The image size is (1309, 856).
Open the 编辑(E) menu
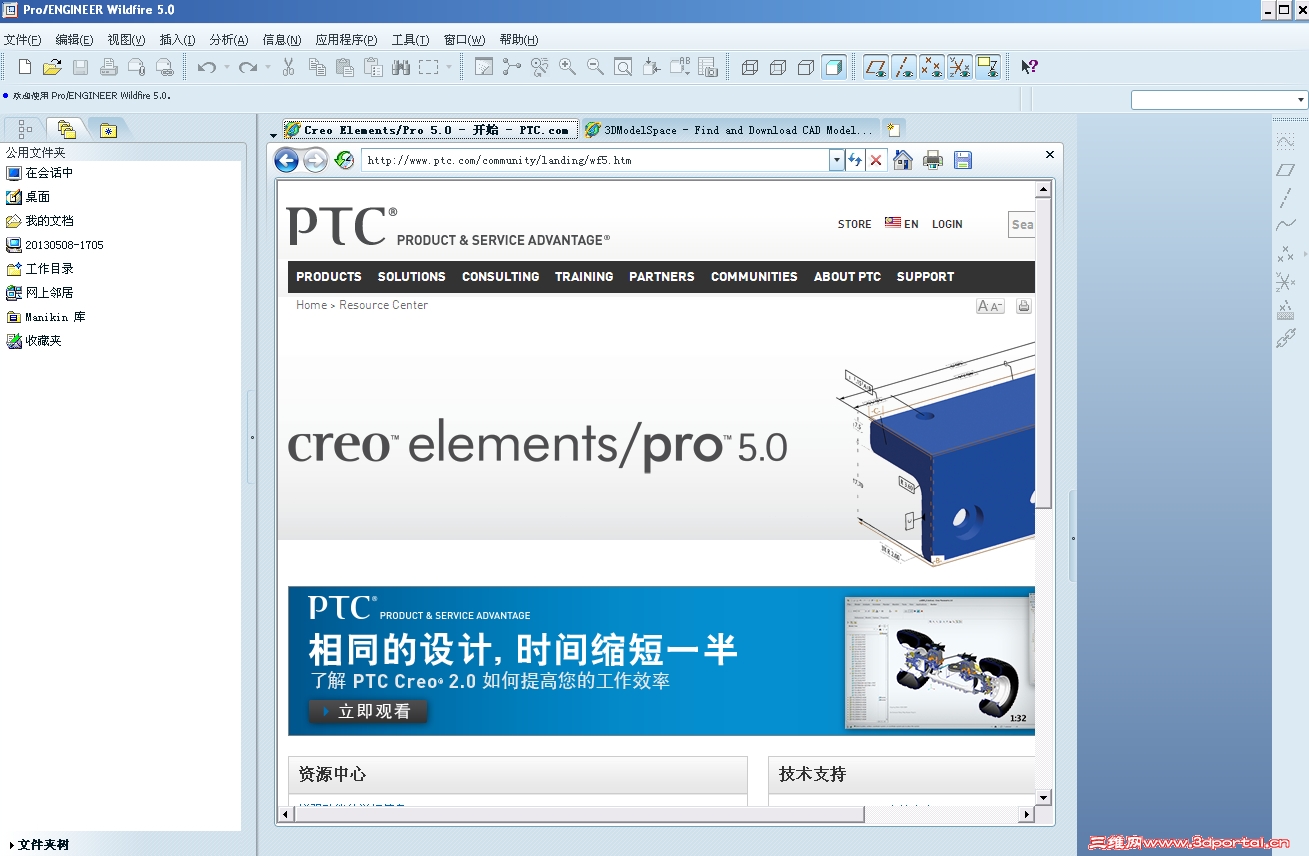(x=74, y=40)
